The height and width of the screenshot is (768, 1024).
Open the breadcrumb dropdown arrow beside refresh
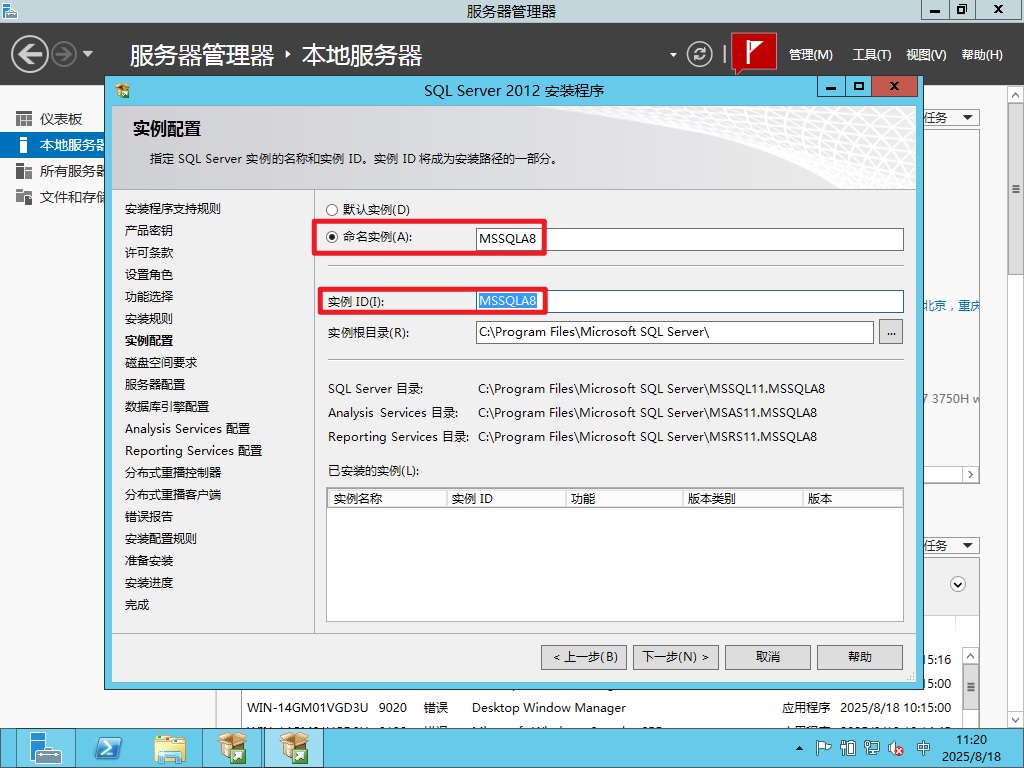[x=673, y=55]
